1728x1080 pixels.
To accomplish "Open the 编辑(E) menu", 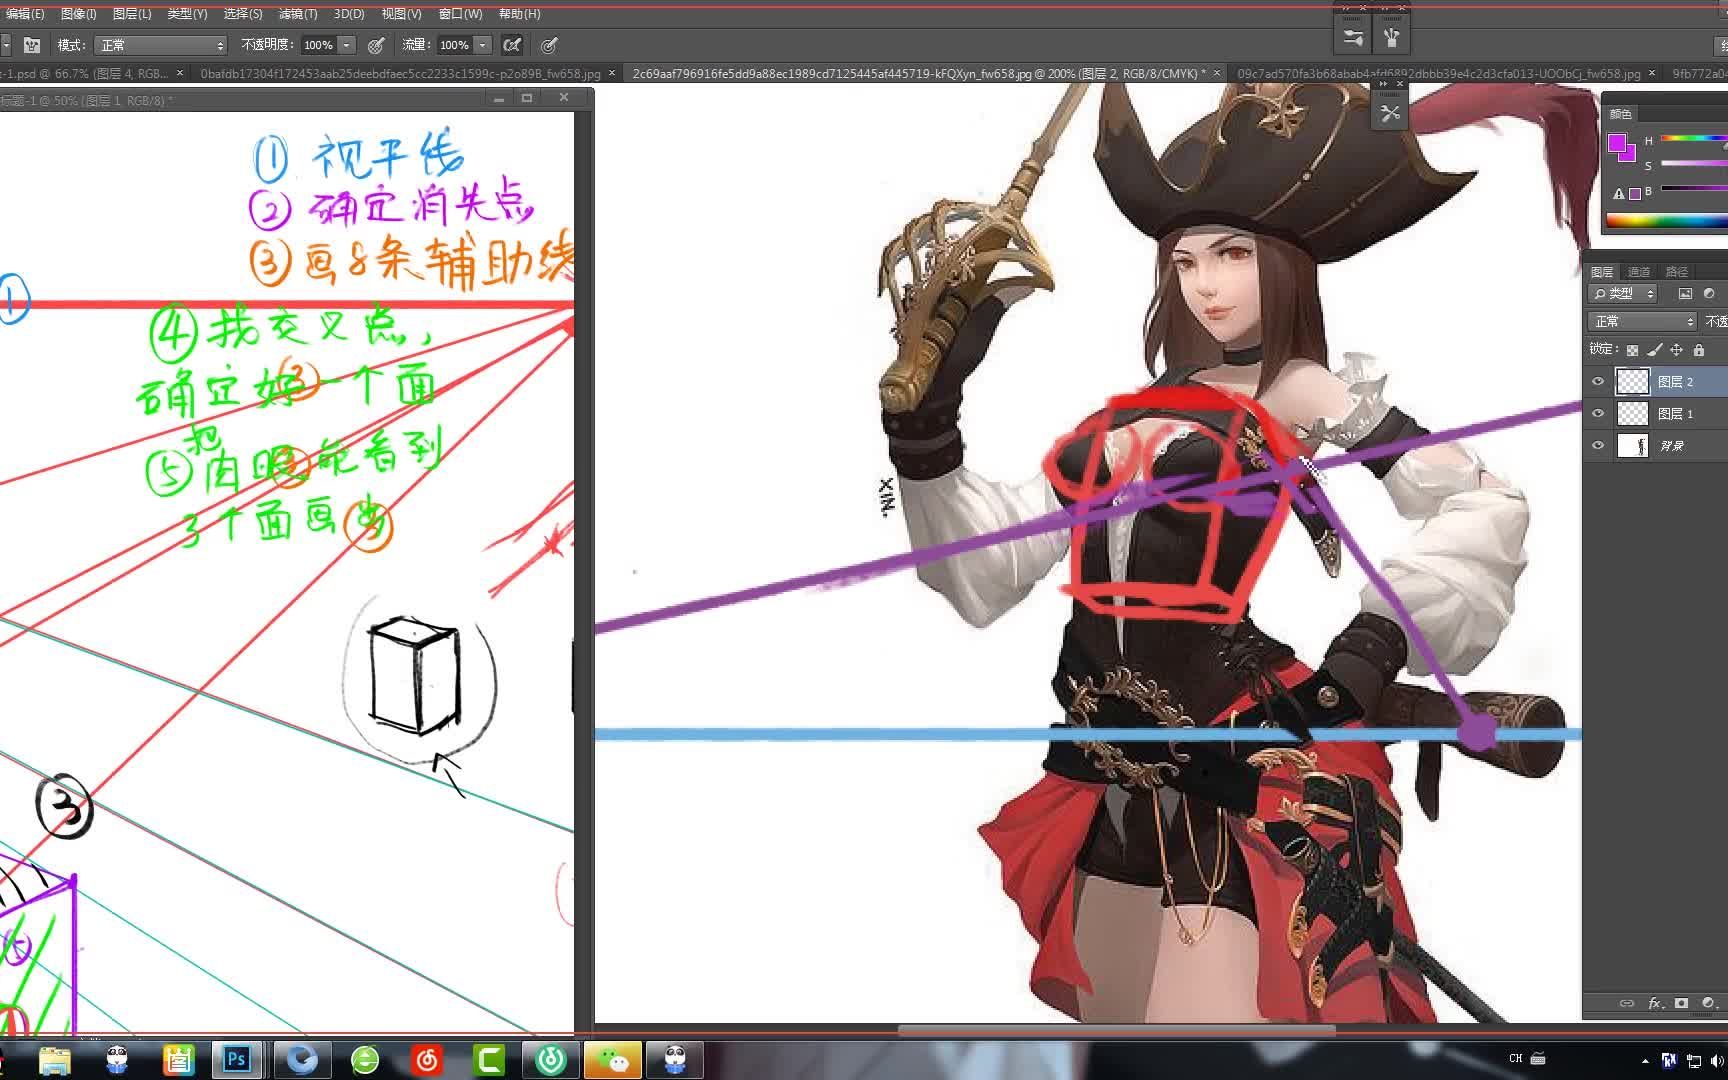I will 24,14.
